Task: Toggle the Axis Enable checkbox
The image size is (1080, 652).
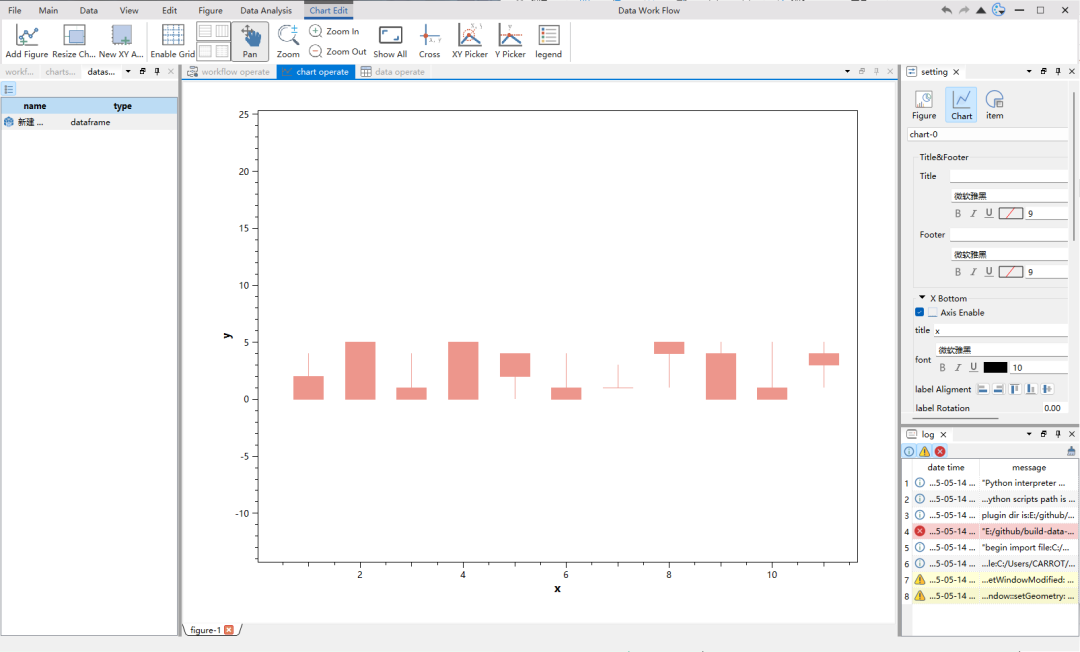Action: (933, 313)
